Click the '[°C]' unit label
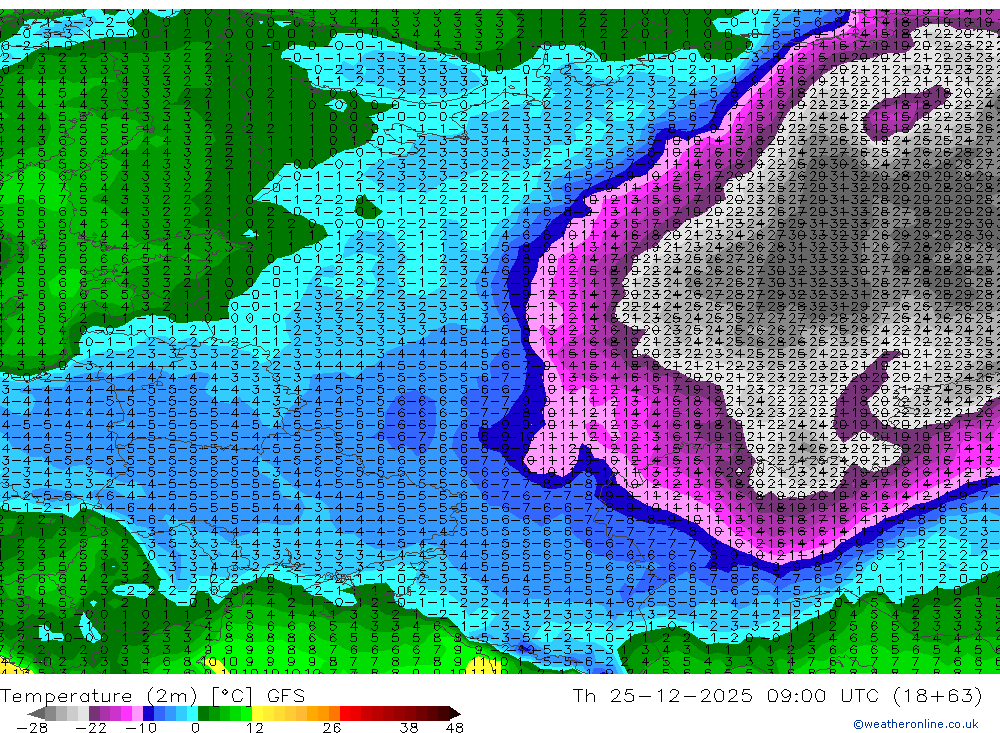1000x733 pixels. pyautogui.click(x=232, y=696)
